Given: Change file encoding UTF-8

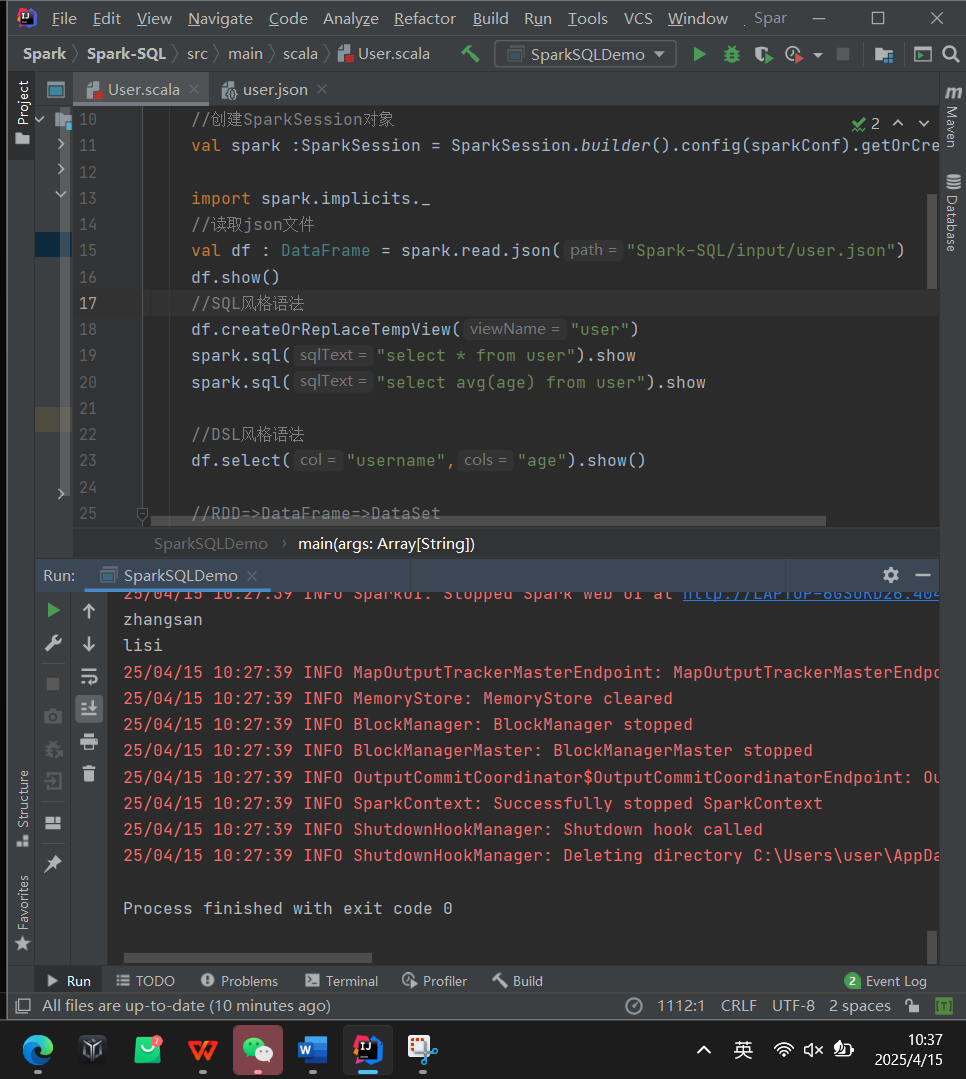Looking at the screenshot, I should [793, 1005].
